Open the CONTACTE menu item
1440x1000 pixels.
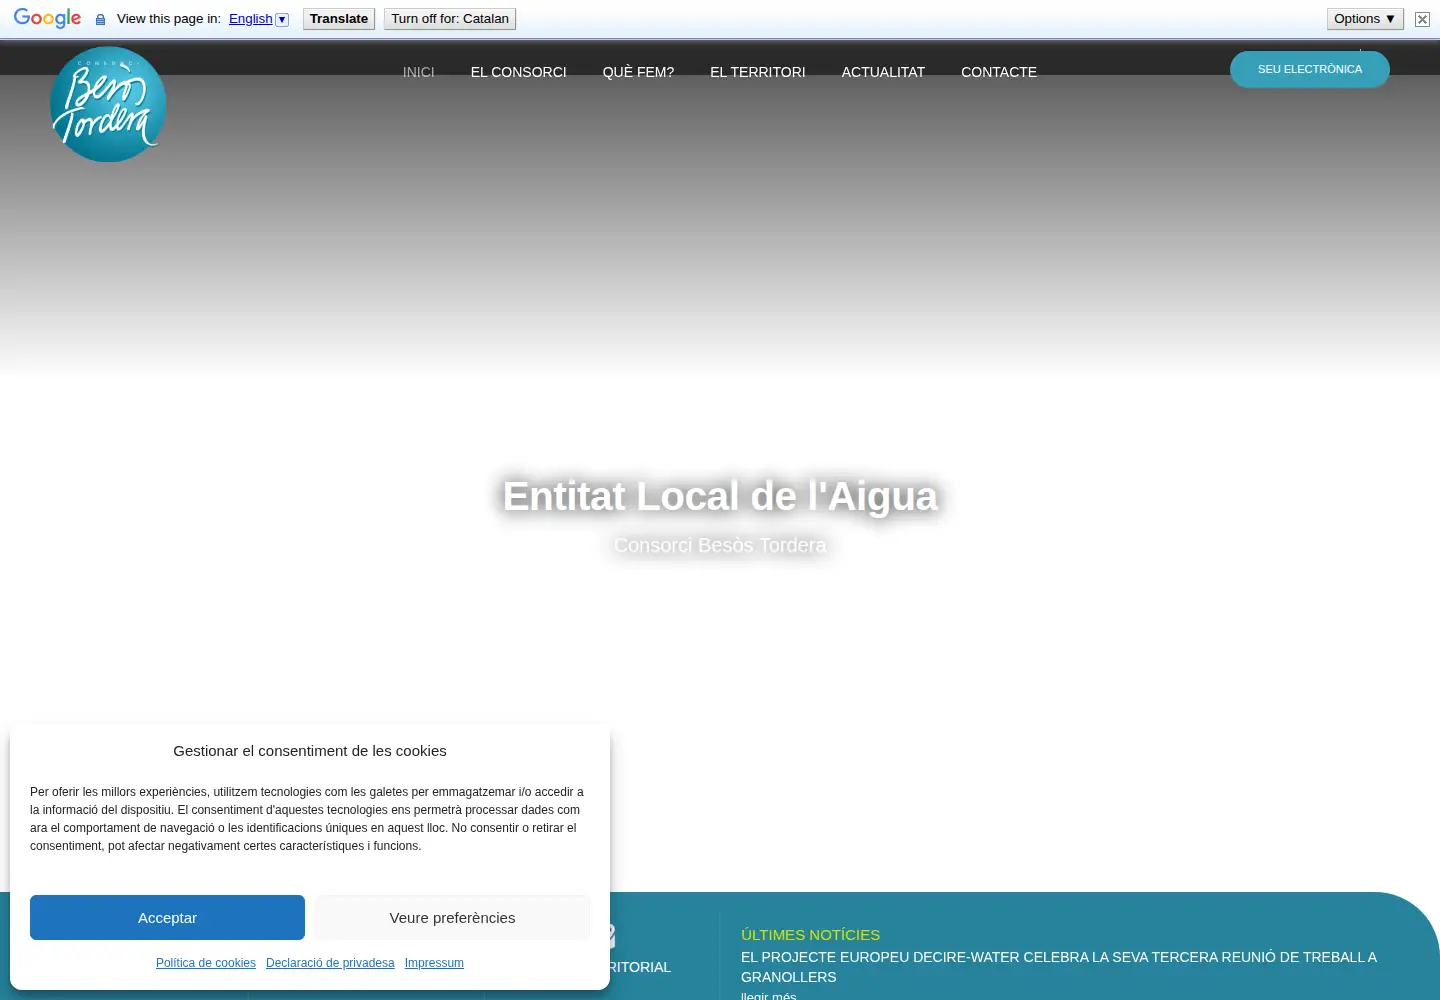998,72
